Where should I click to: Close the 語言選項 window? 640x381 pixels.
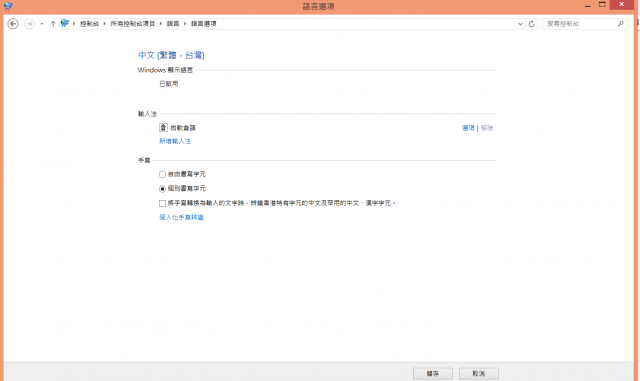pos(622,4)
